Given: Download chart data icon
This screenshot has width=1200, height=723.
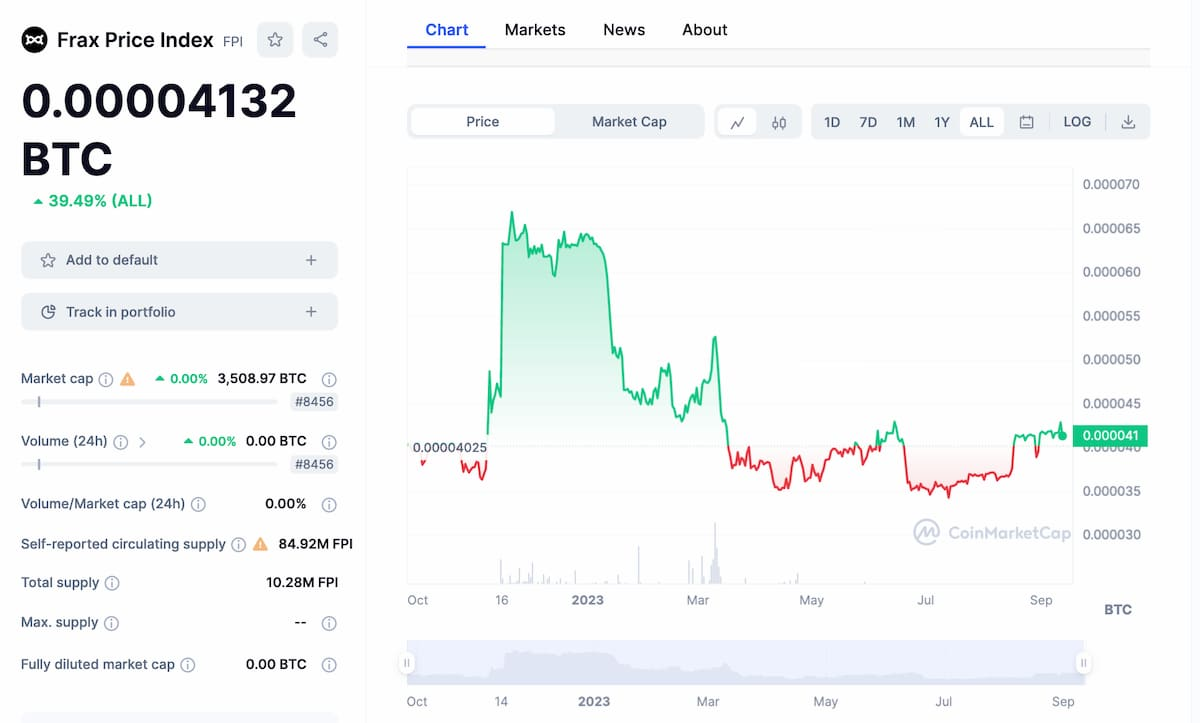Looking at the screenshot, I should click(x=1128, y=122).
